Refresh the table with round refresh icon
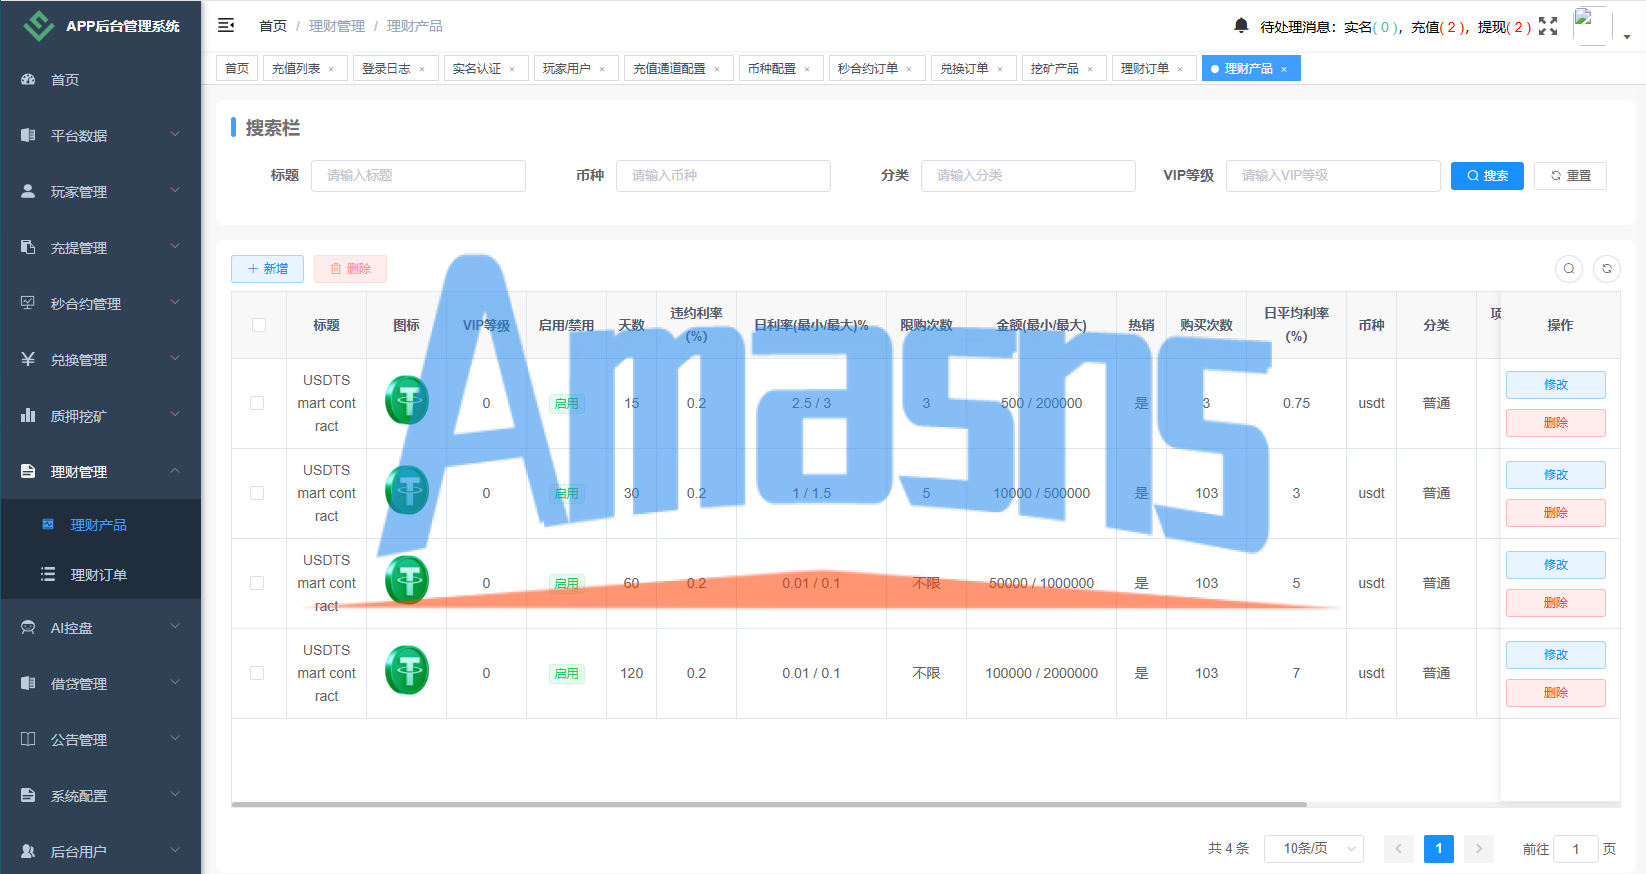 pos(1607,268)
